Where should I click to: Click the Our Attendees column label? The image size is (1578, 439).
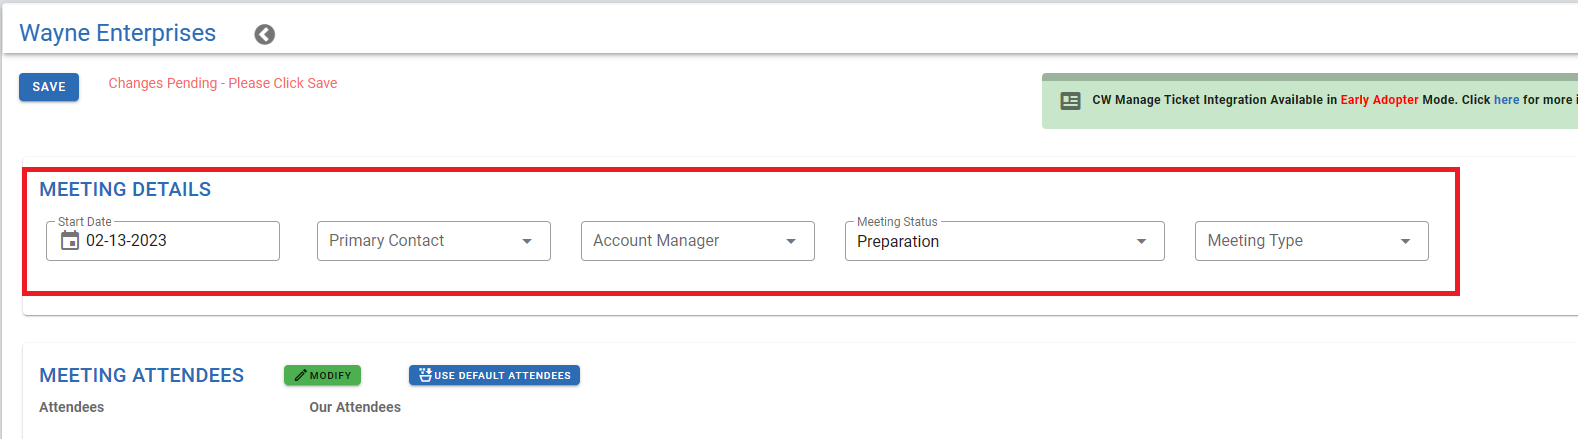point(354,407)
